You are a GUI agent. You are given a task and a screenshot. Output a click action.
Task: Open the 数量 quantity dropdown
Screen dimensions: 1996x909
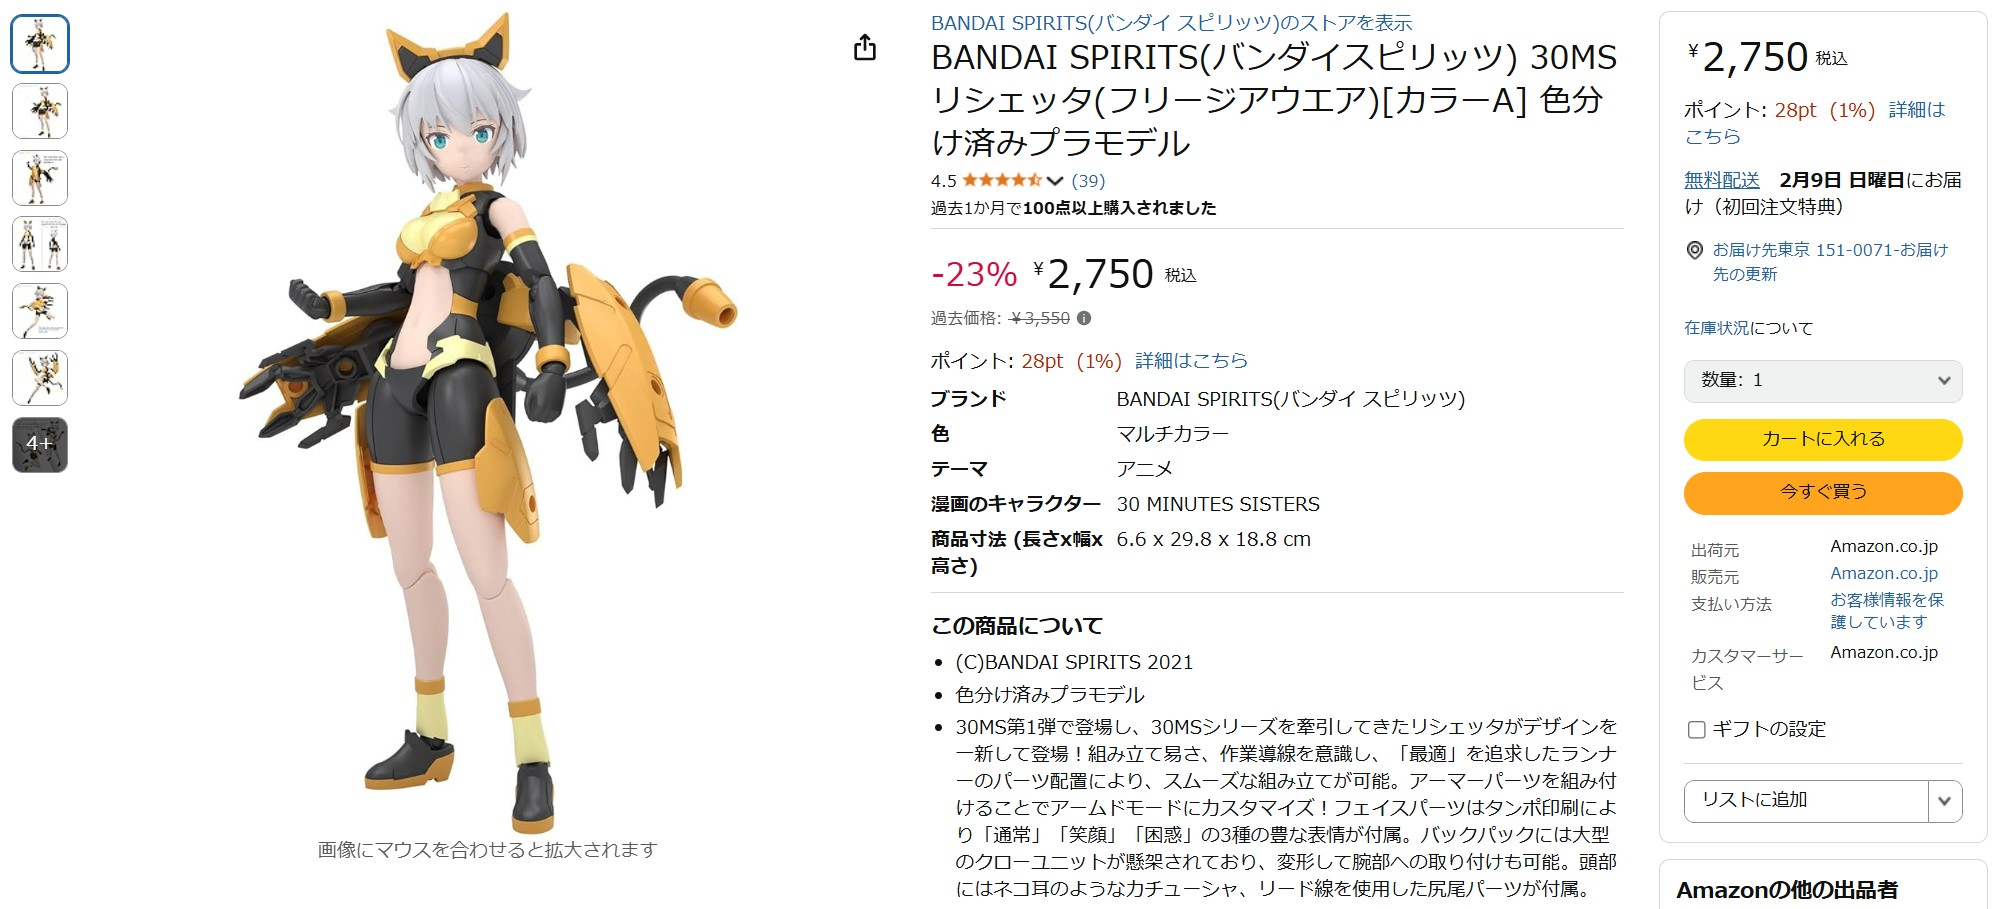coord(1823,381)
